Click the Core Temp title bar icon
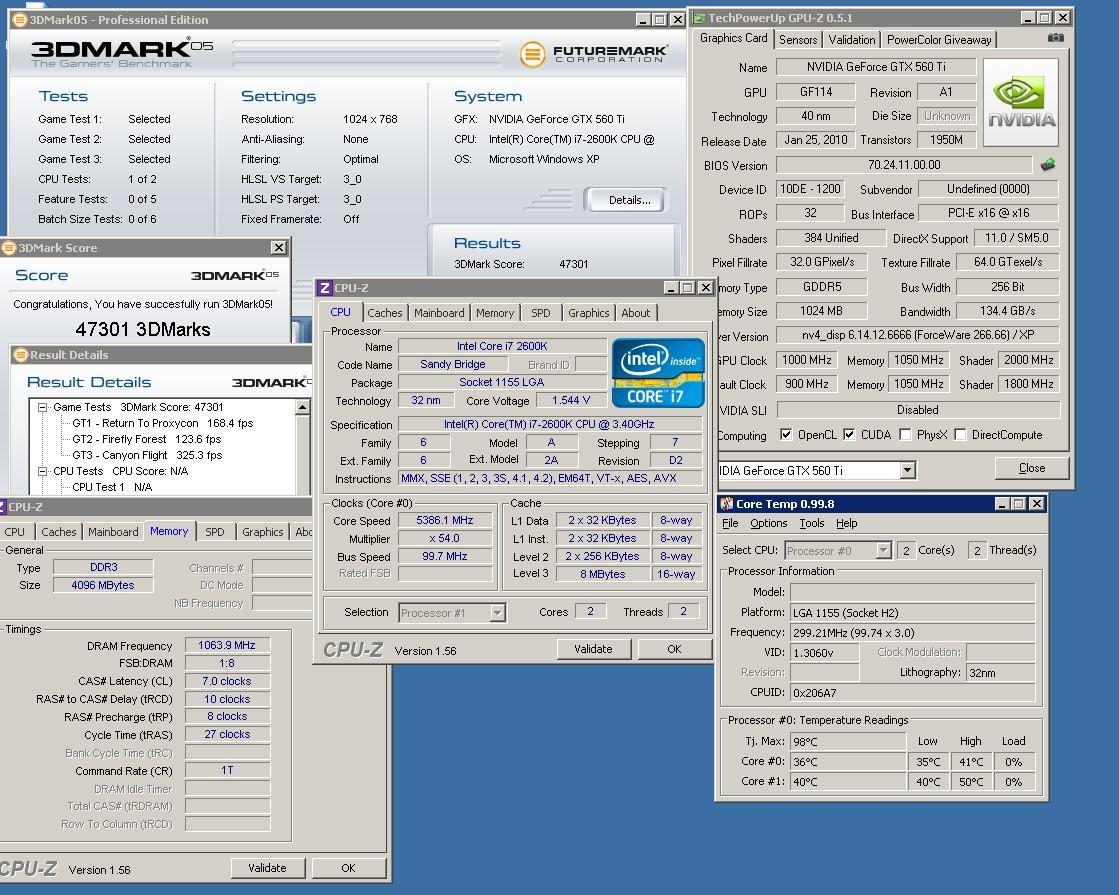Image resolution: width=1119 pixels, height=895 pixels. coord(726,504)
